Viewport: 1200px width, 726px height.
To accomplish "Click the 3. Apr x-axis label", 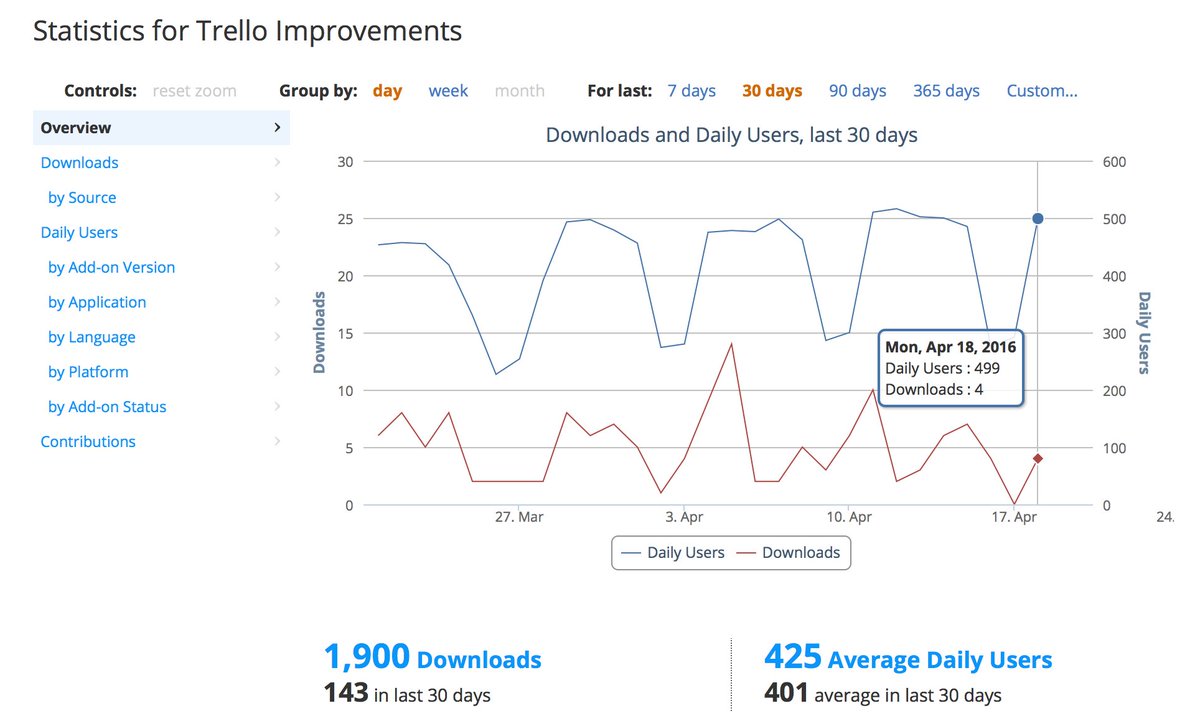I will click(x=684, y=517).
